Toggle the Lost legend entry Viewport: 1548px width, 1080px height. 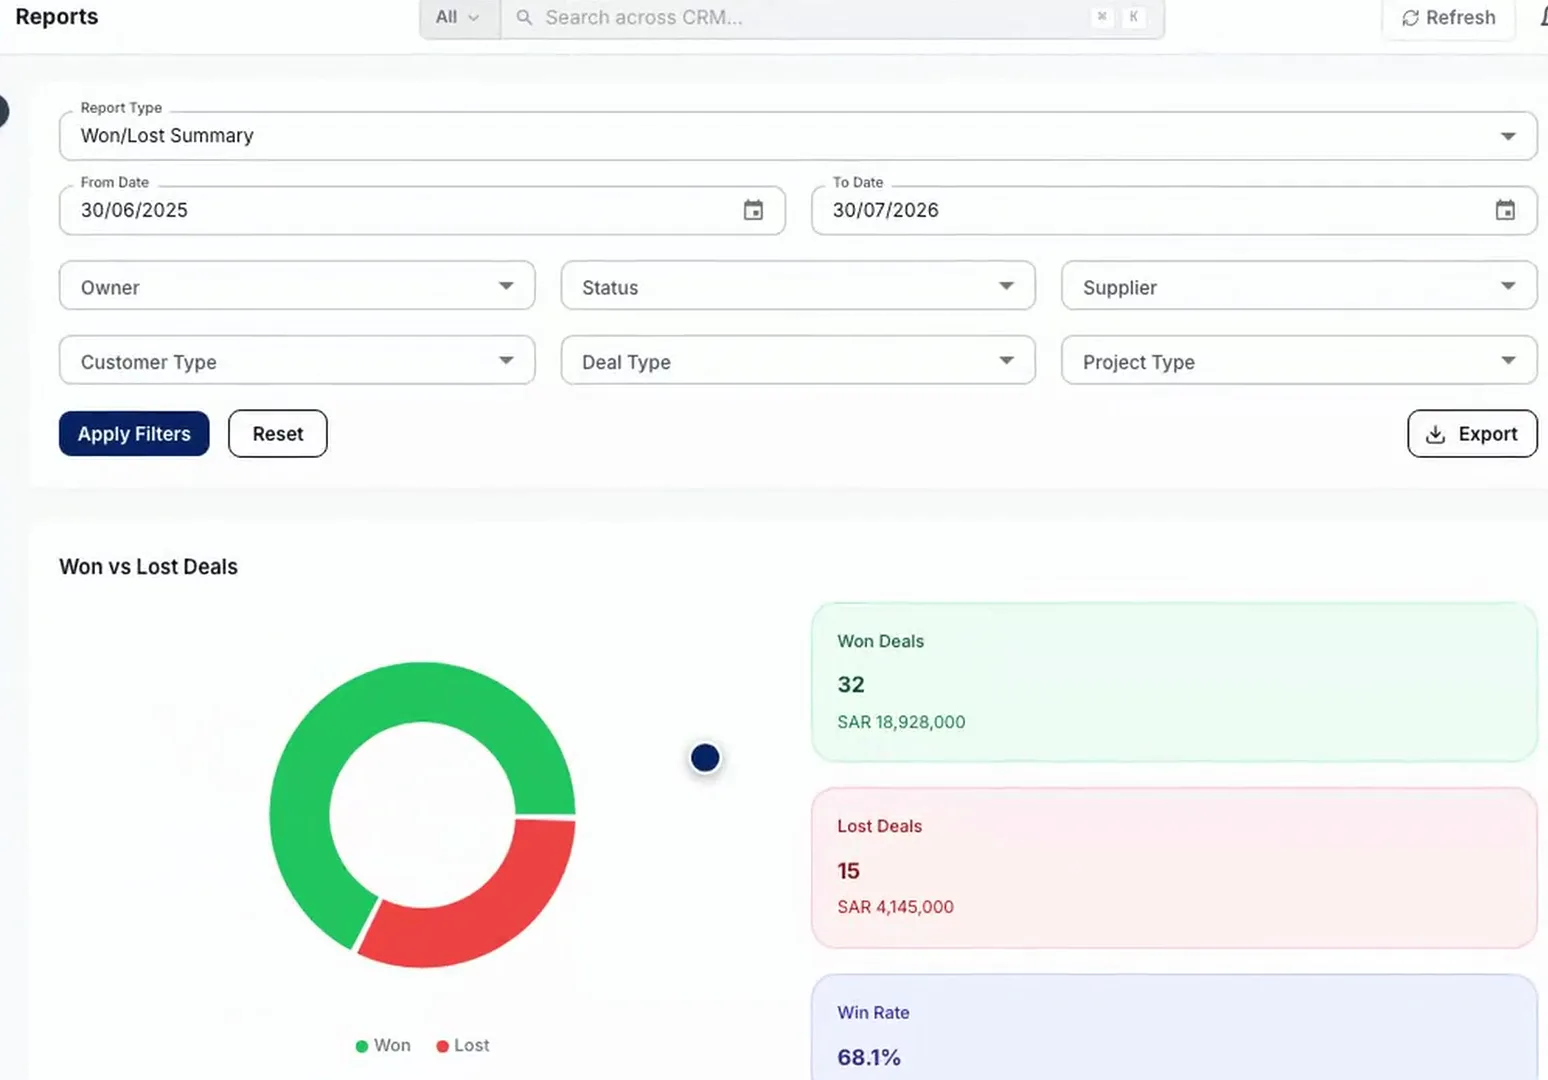coord(463,1045)
